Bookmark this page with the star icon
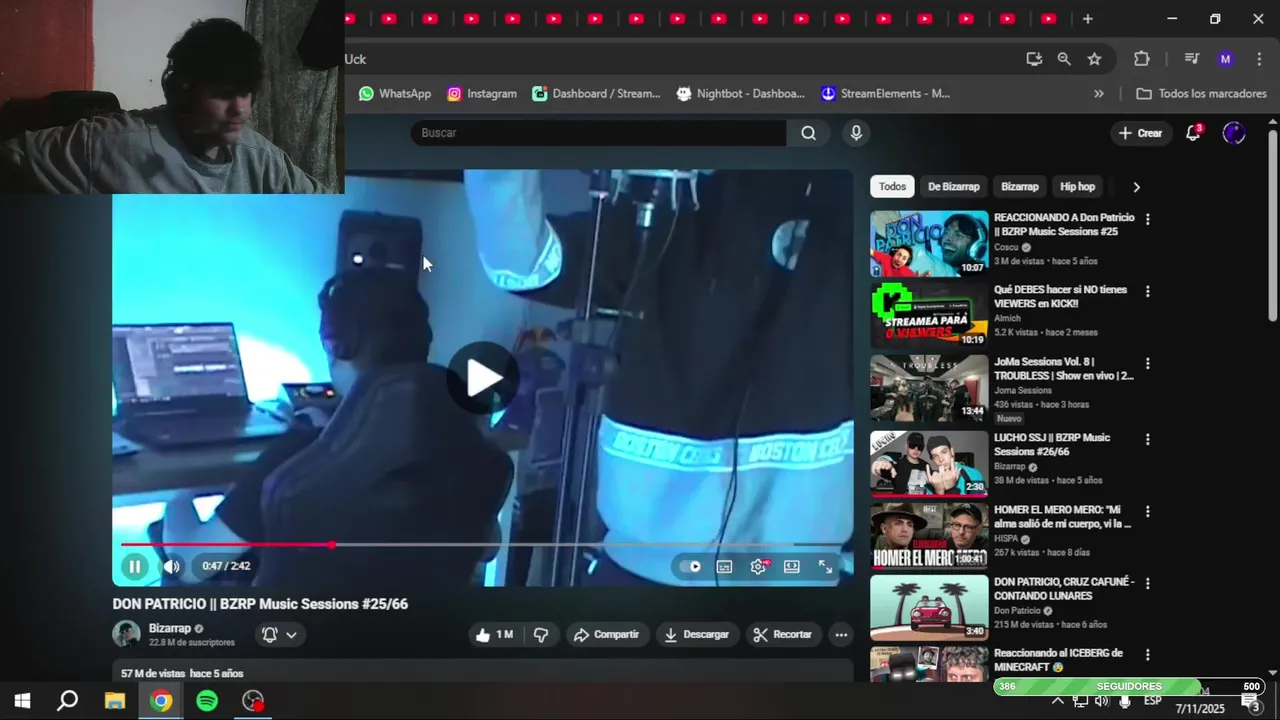1280x720 pixels. pos(1094,59)
